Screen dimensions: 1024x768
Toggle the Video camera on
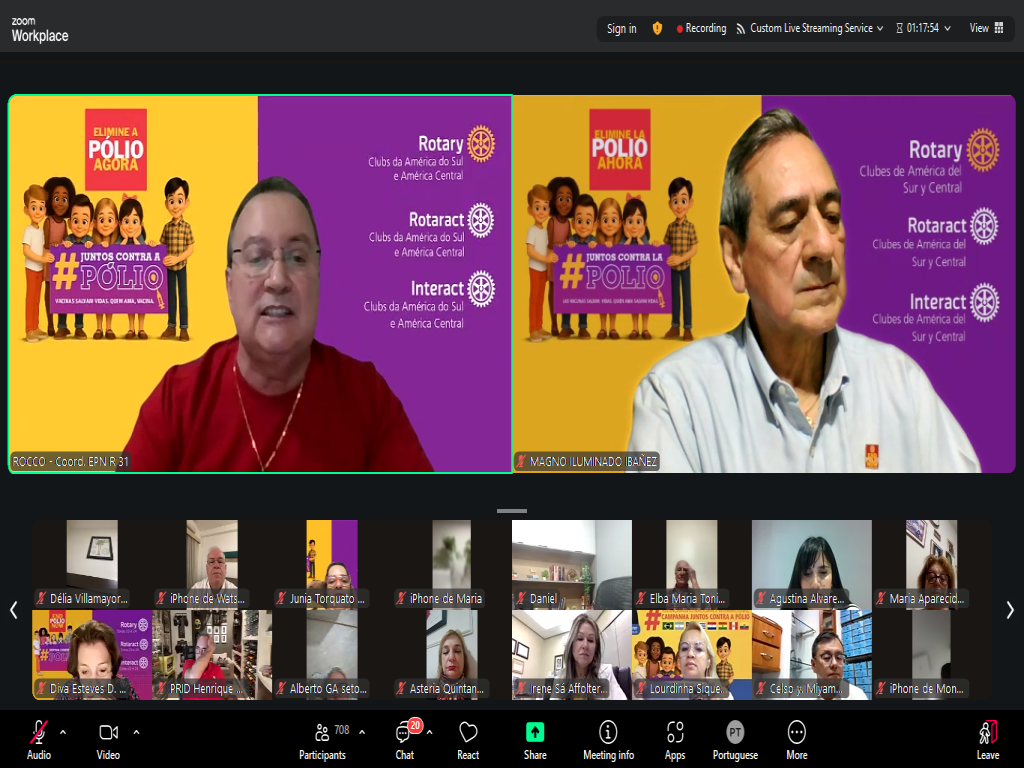coord(108,739)
